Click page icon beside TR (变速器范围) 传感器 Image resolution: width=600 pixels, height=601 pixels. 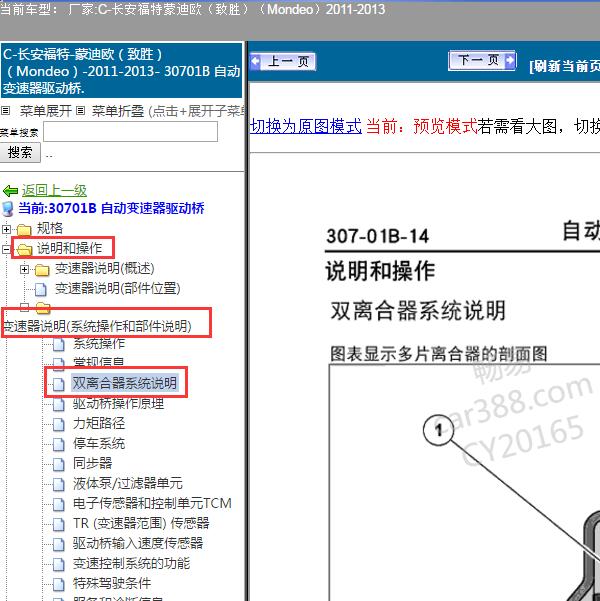59,524
